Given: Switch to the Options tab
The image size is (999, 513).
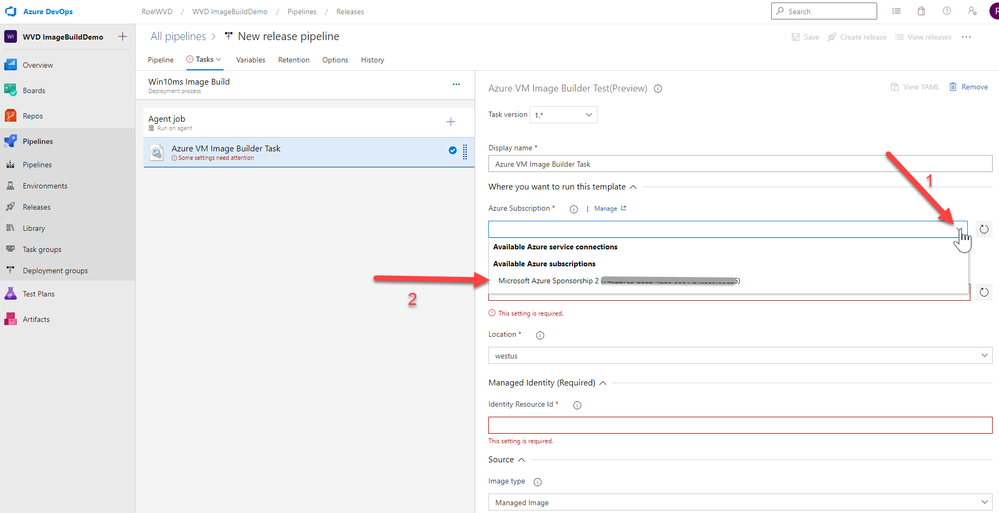Looking at the screenshot, I should pos(335,60).
